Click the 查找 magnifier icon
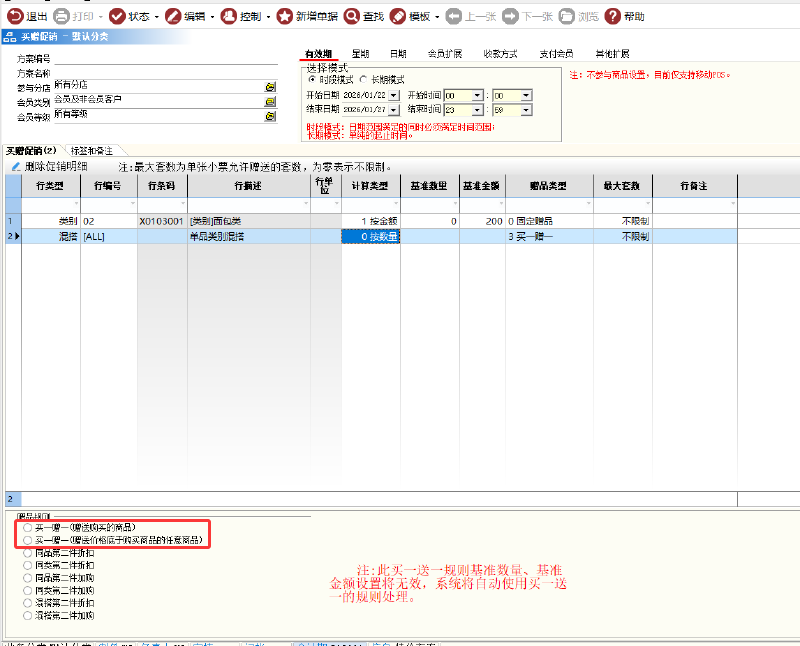The width and height of the screenshot is (800, 646). 352,16
